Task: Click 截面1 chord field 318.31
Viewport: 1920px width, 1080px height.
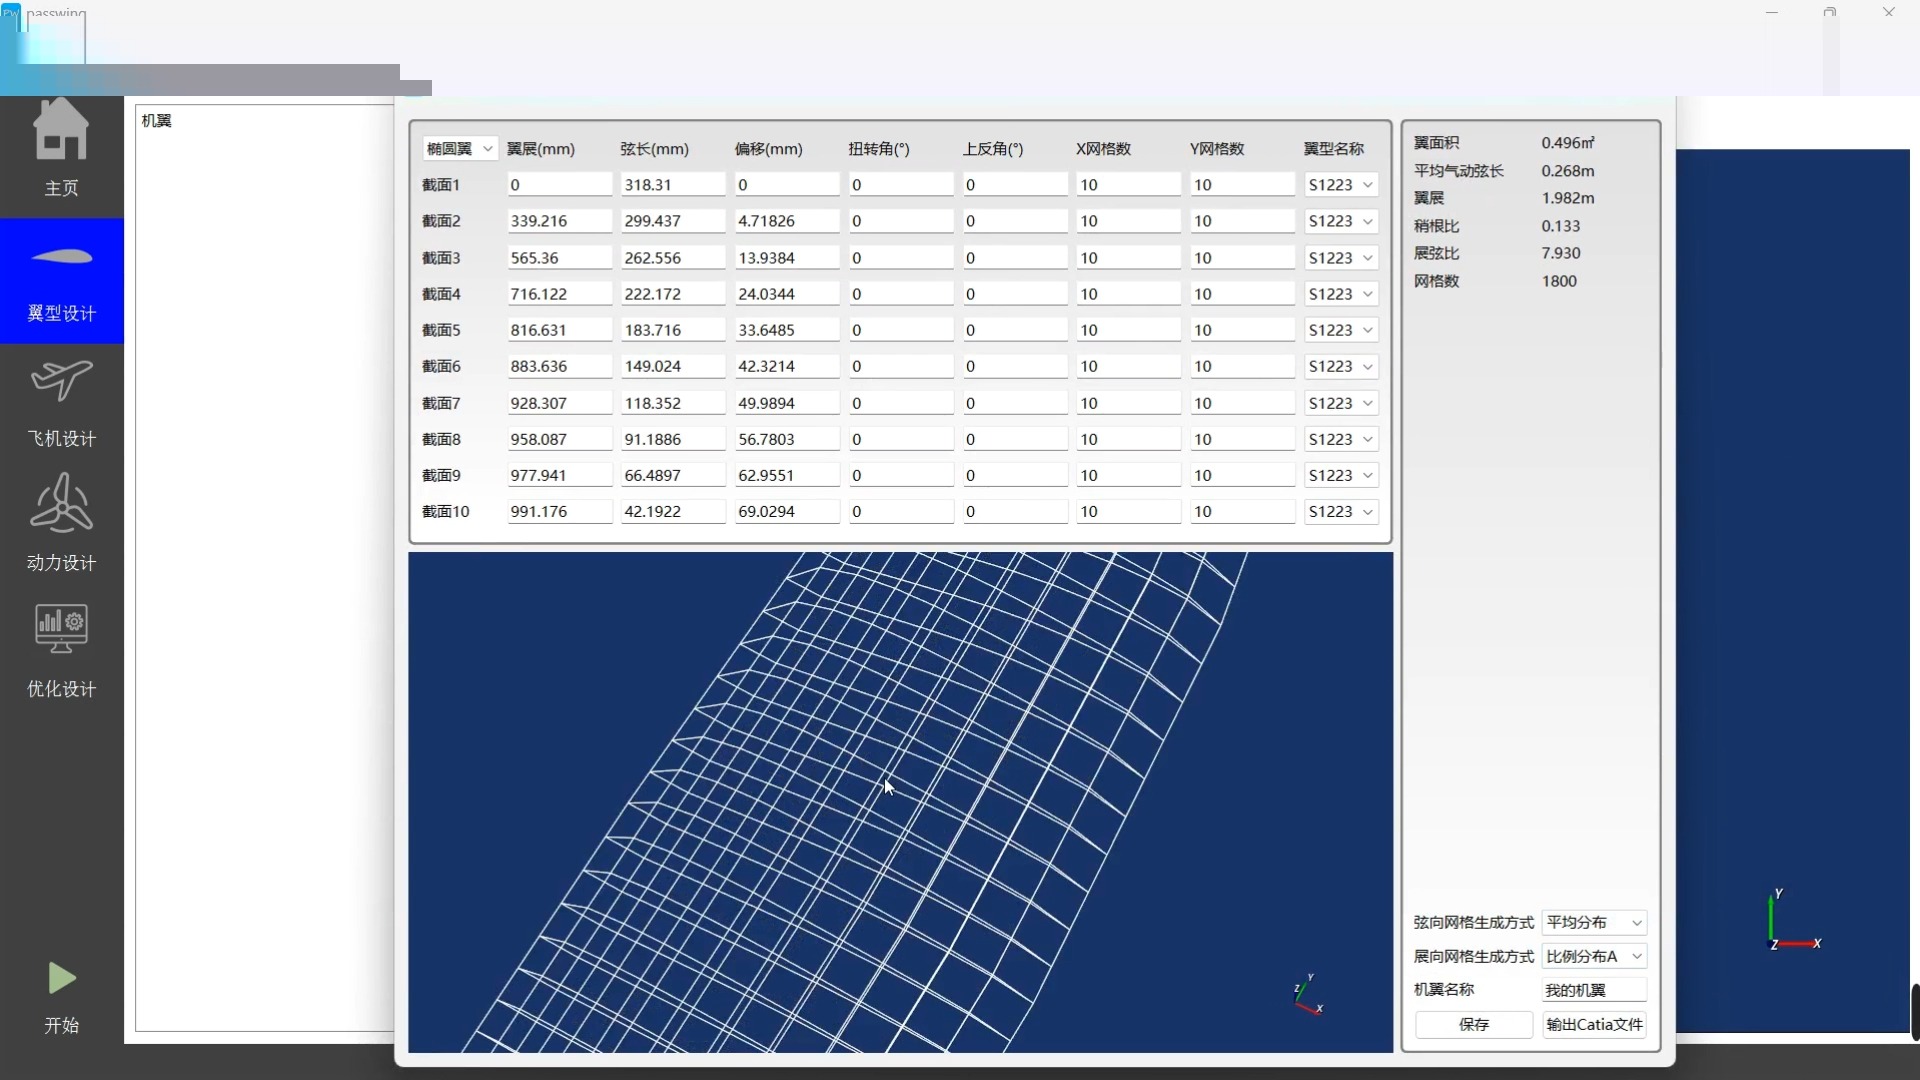Action: coord(673,185)
